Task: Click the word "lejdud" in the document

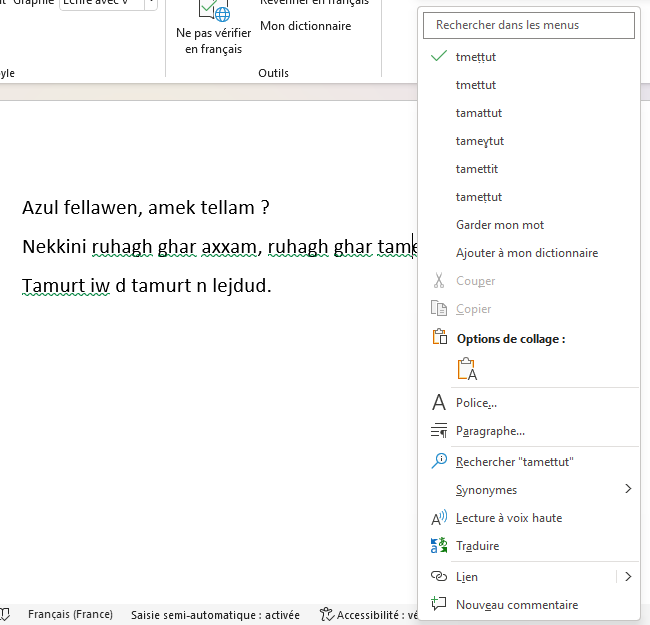Action: [x=239, y=286]
